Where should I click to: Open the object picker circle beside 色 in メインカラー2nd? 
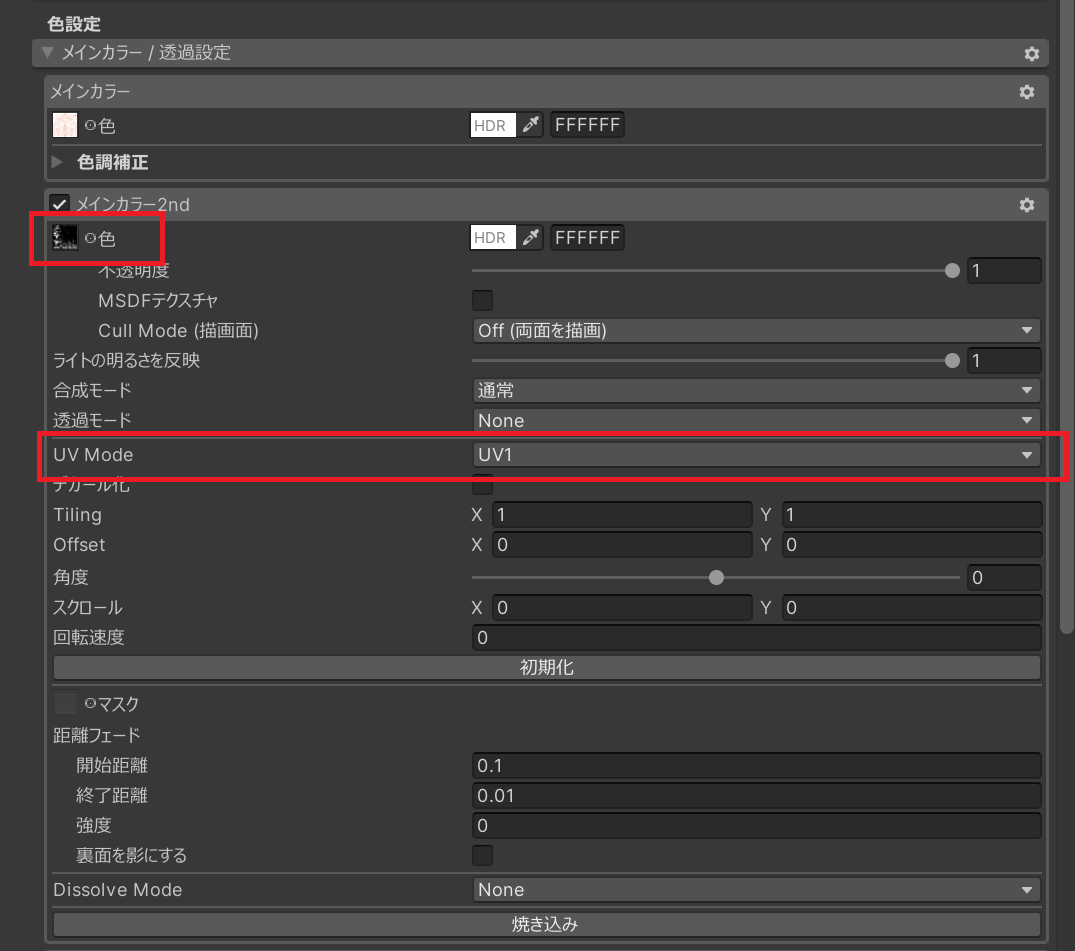(88, 237)
